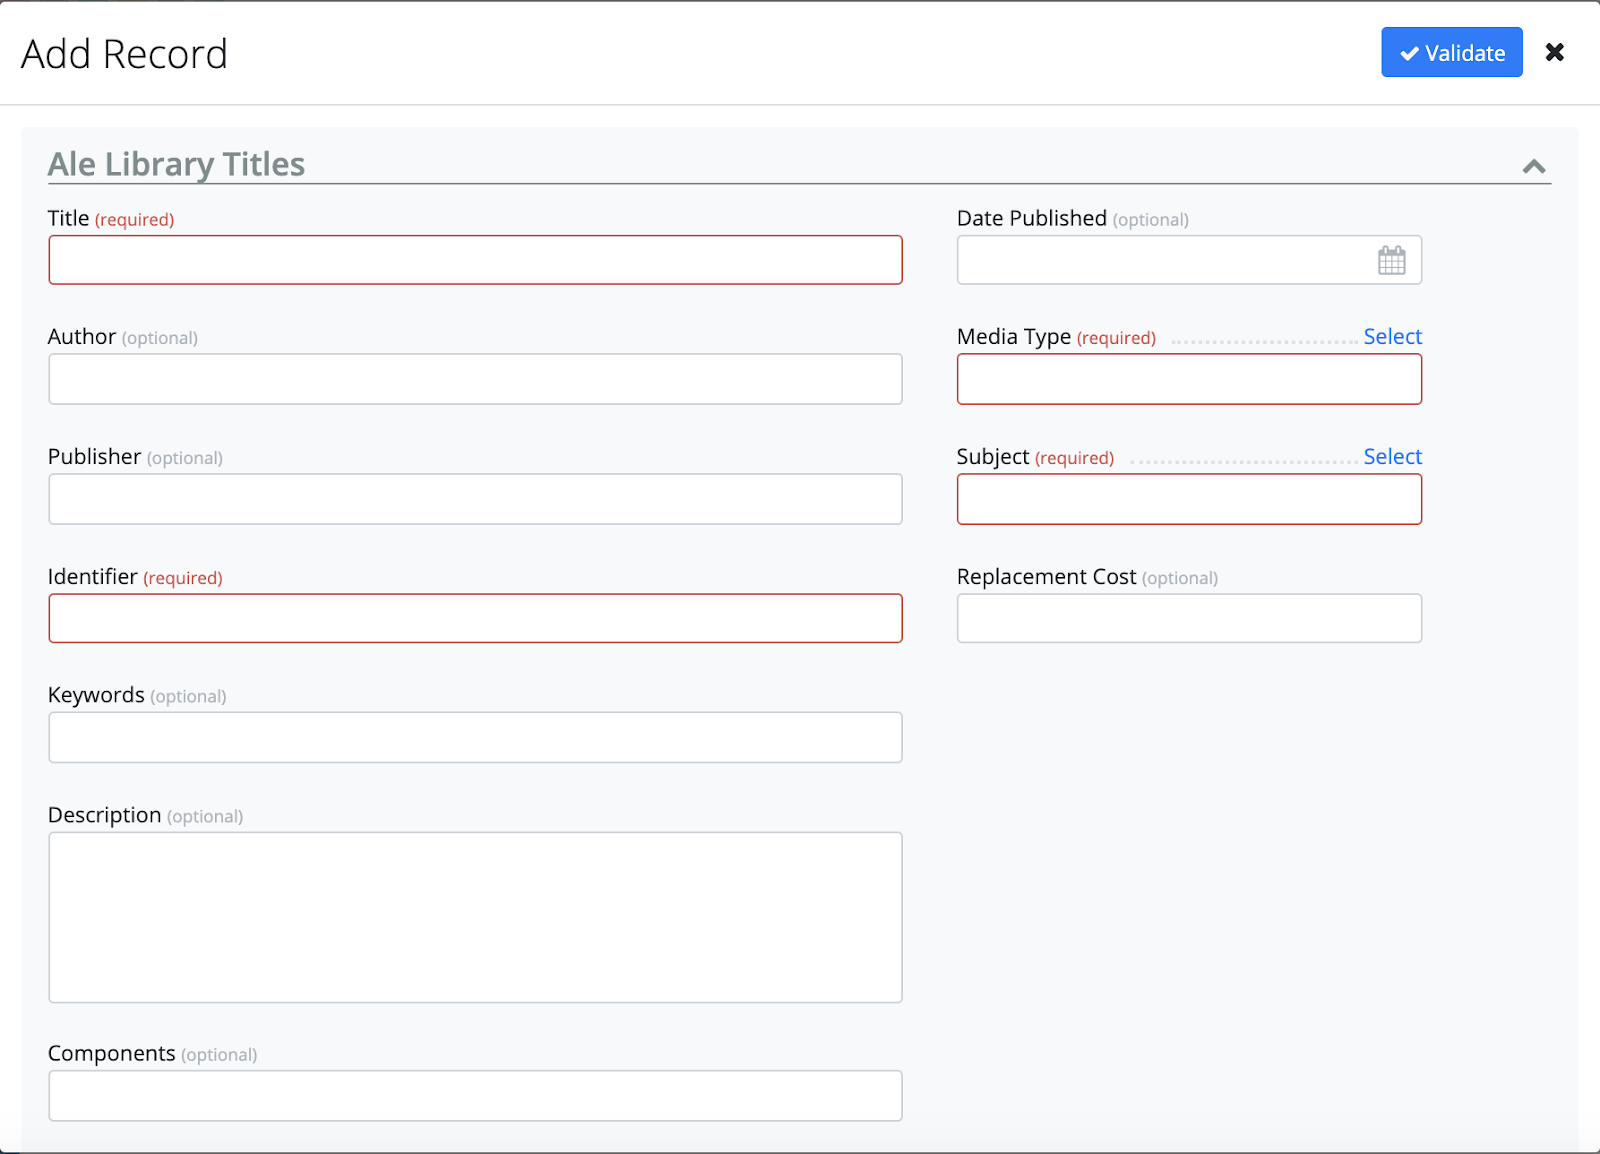
Task: Click the Date Published (optional) label
Action: [1073, 218]
